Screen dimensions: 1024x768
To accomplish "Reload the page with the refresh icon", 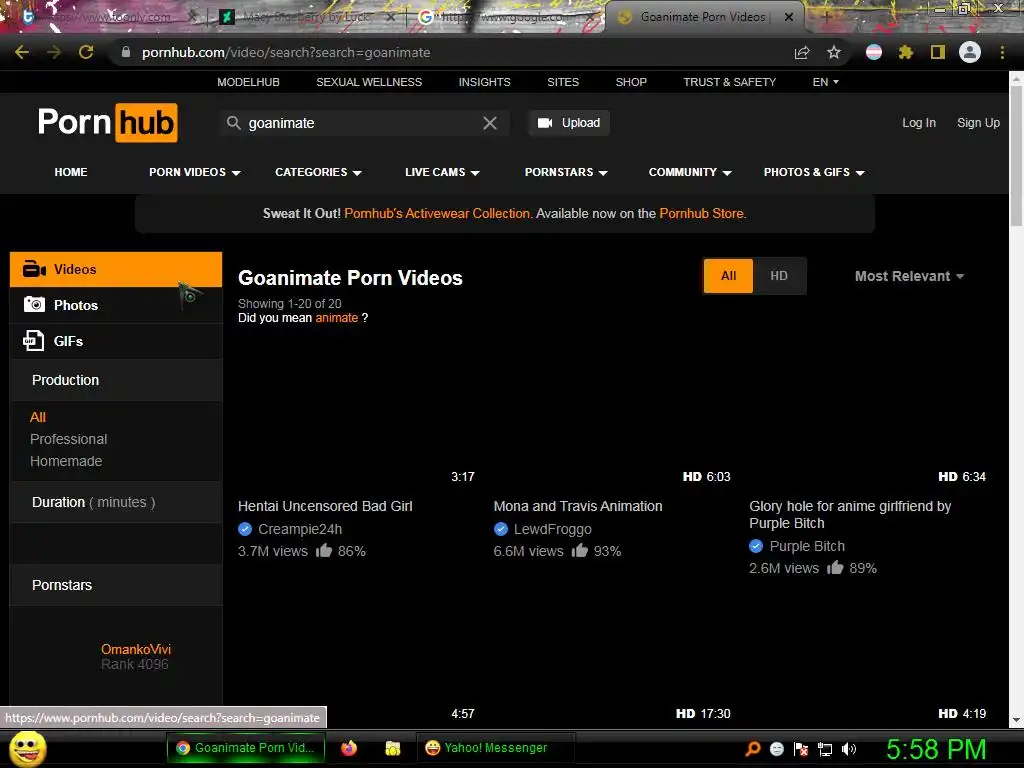I will click(x=86, y=52).
